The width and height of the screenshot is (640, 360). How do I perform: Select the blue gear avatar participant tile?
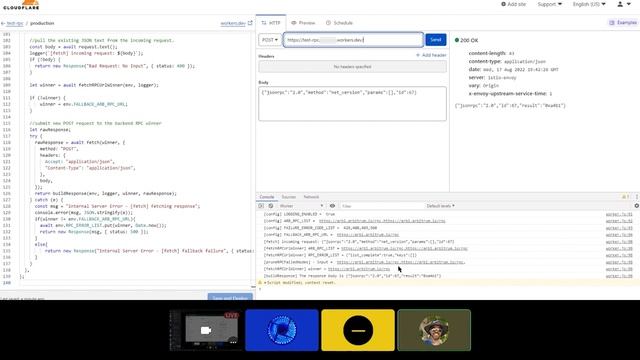click(282, 330)
